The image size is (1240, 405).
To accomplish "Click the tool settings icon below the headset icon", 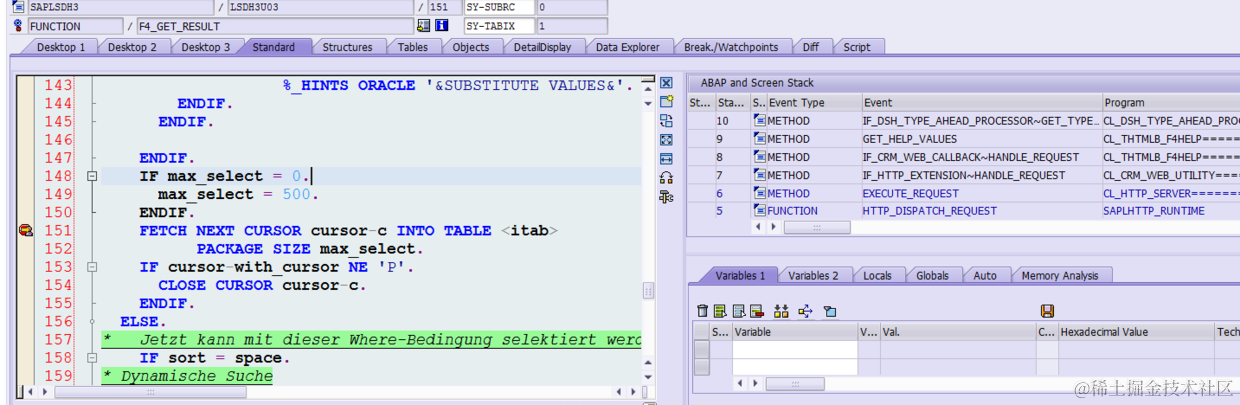I will point(666,197).
